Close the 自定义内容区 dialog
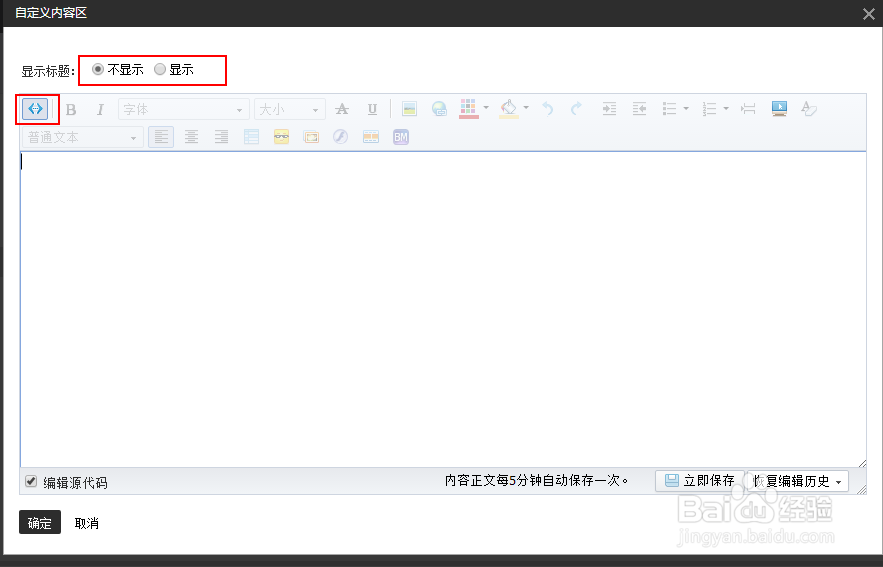Image resolution: width=883 pixels, height=567 pixels. point(868,14)
